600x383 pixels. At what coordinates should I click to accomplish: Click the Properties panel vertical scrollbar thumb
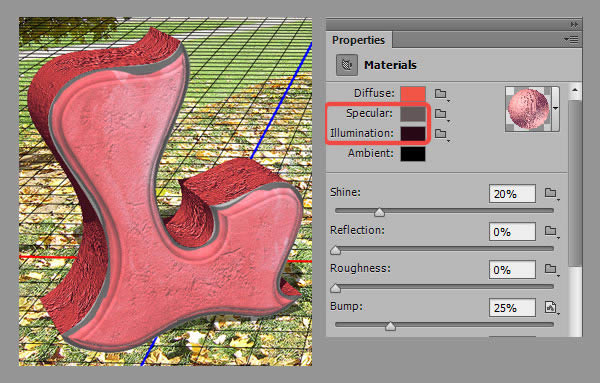[x=575, y=183]
